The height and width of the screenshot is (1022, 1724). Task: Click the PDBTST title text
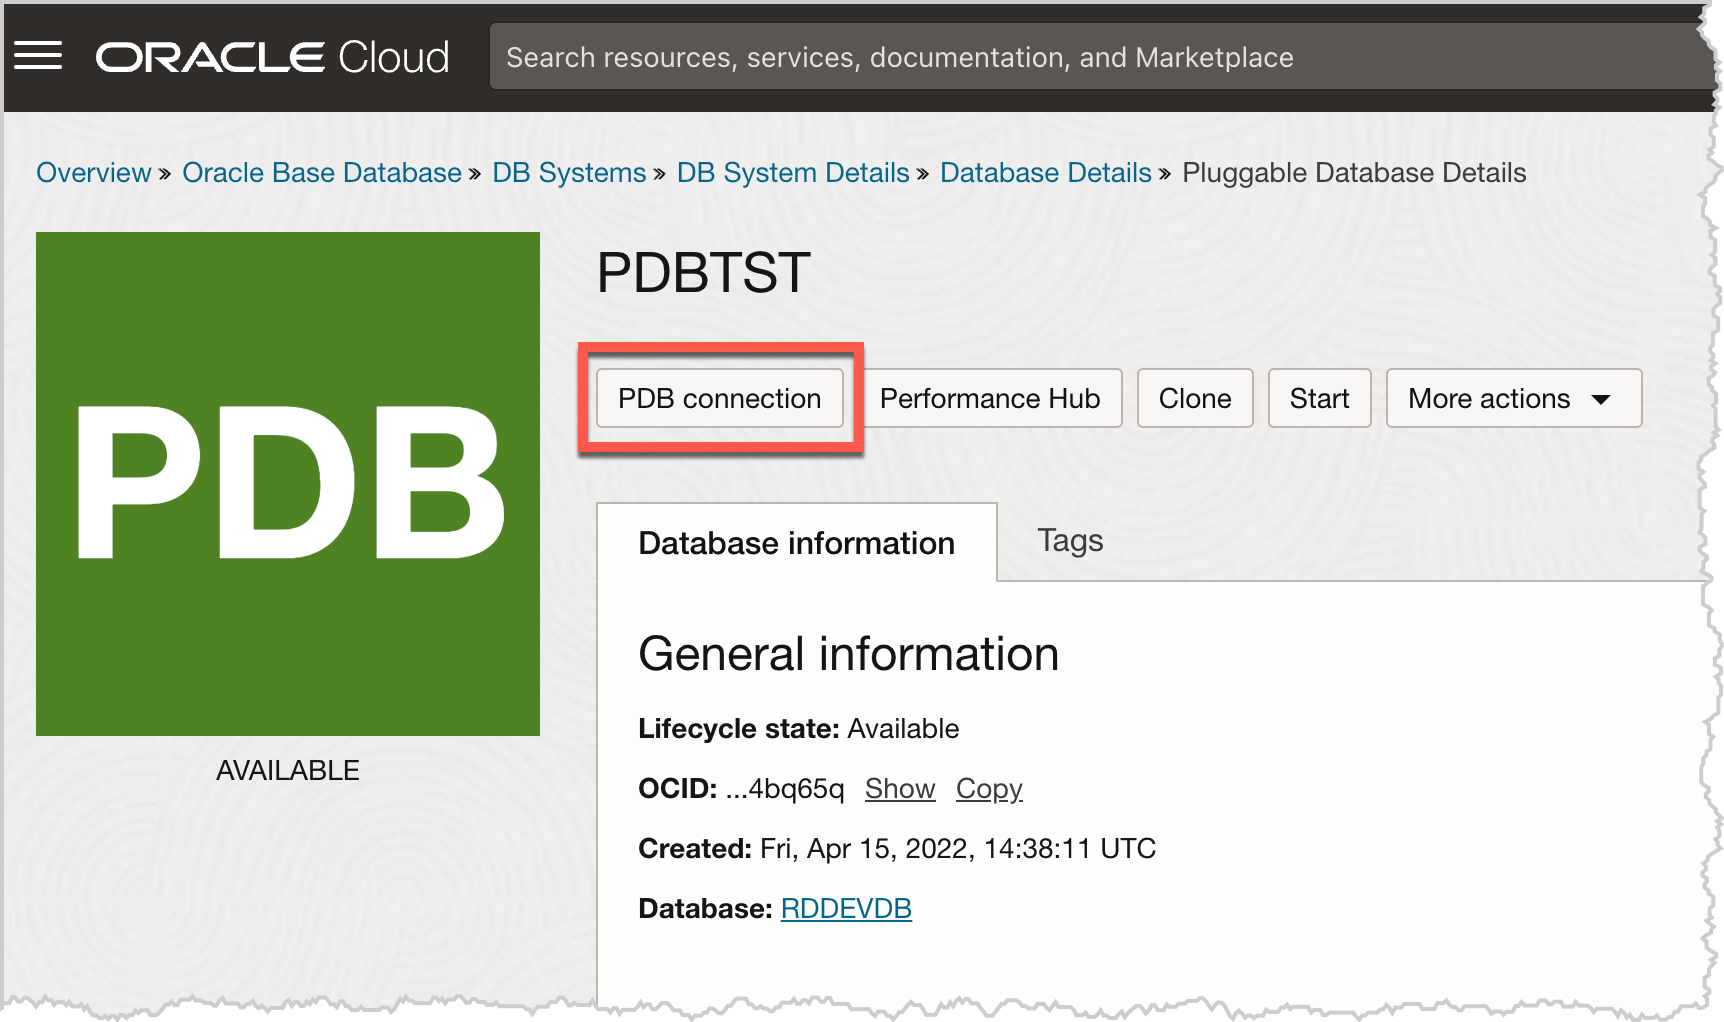click(703, 273)
